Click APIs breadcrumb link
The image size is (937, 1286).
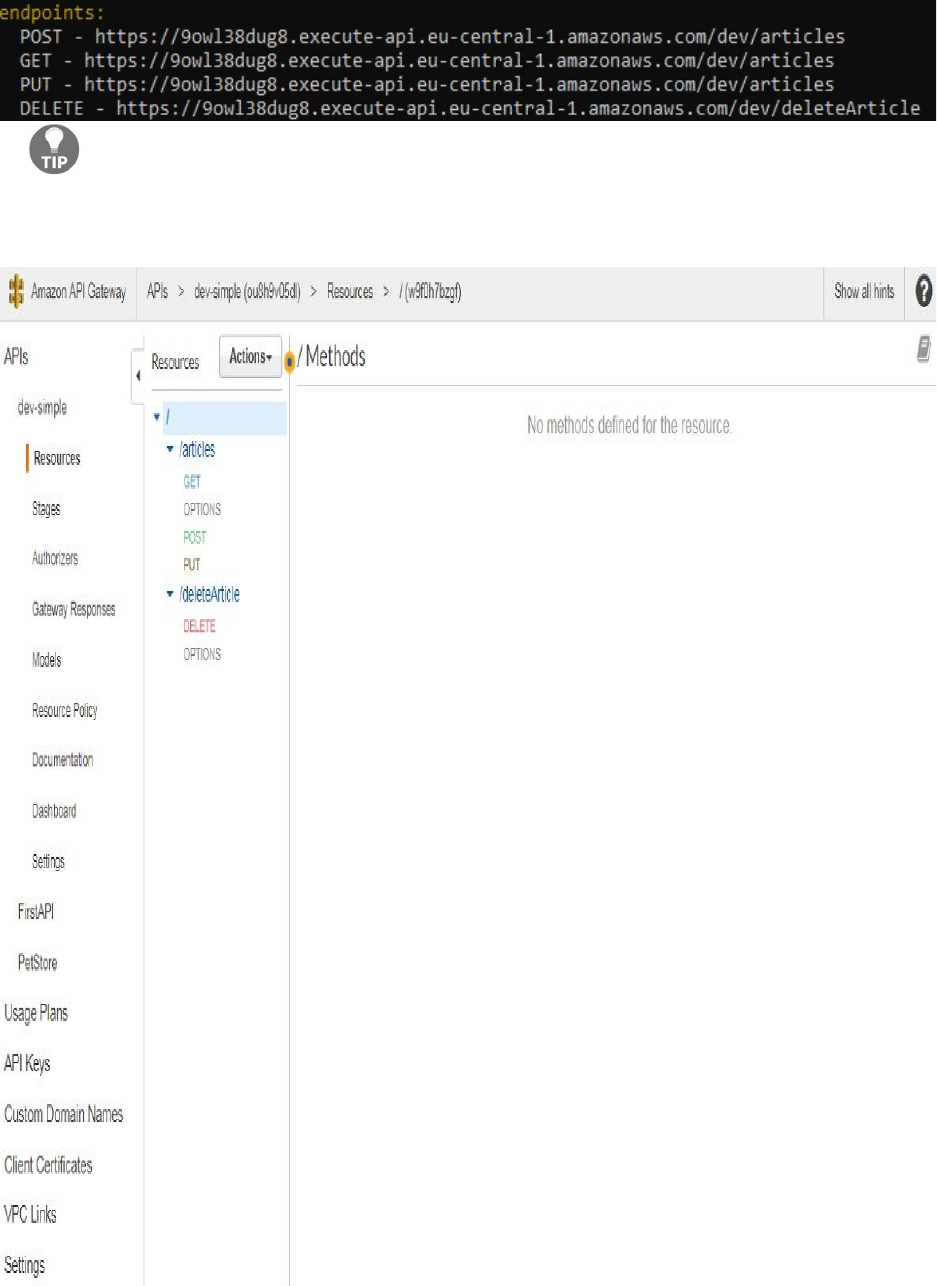[x=157, y=292]
